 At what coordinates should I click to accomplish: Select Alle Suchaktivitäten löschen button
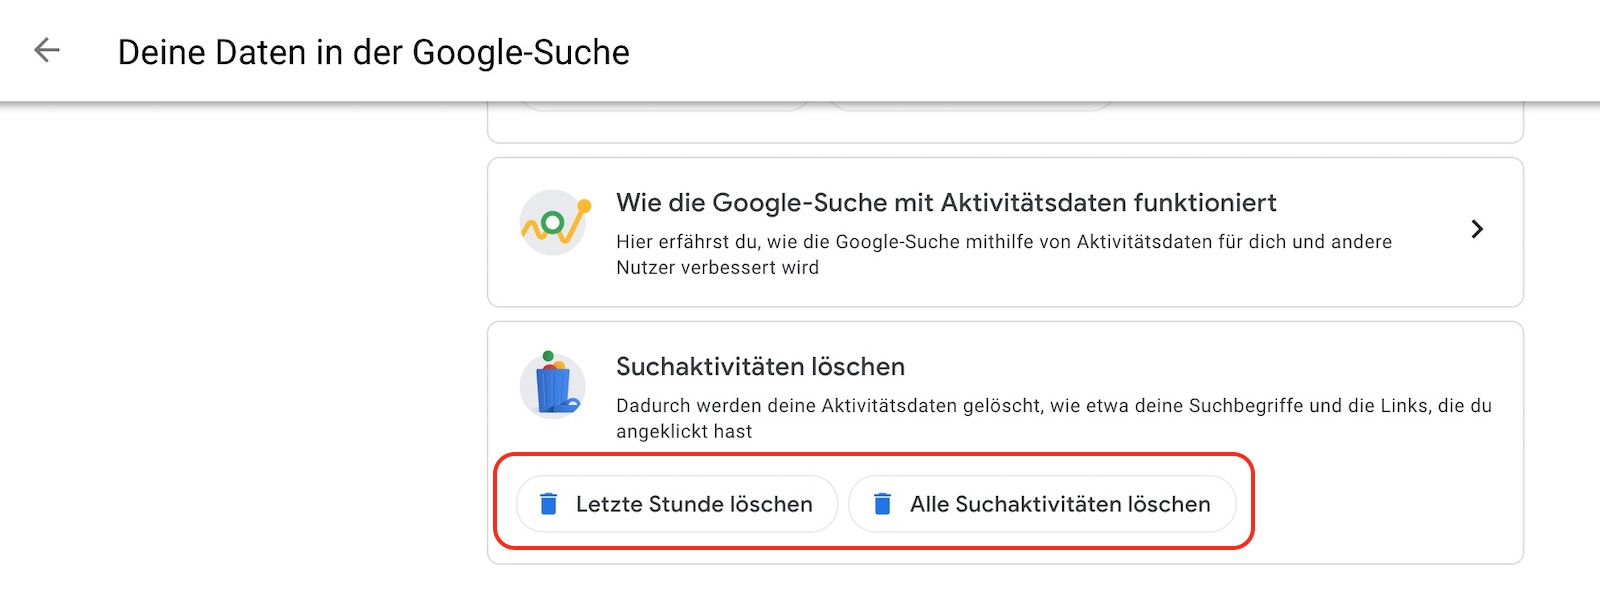(1043, 504)
